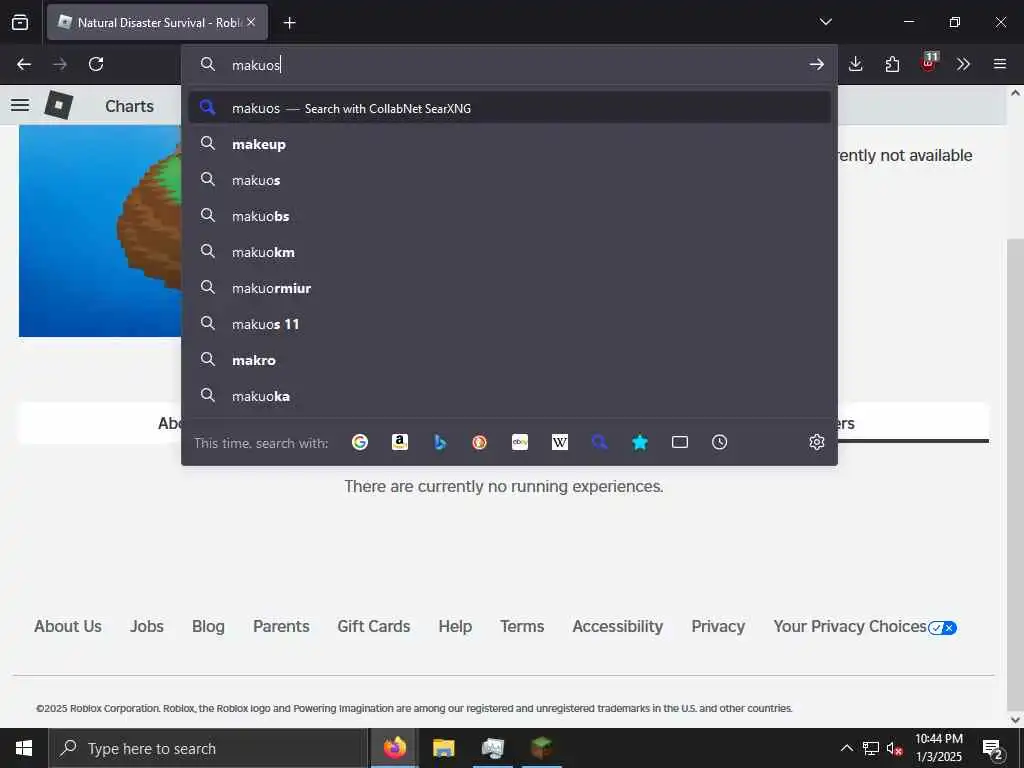This screenshot has height=768, width=1024.
Task: Open the new tab with plus button
Action: point(289,23)
